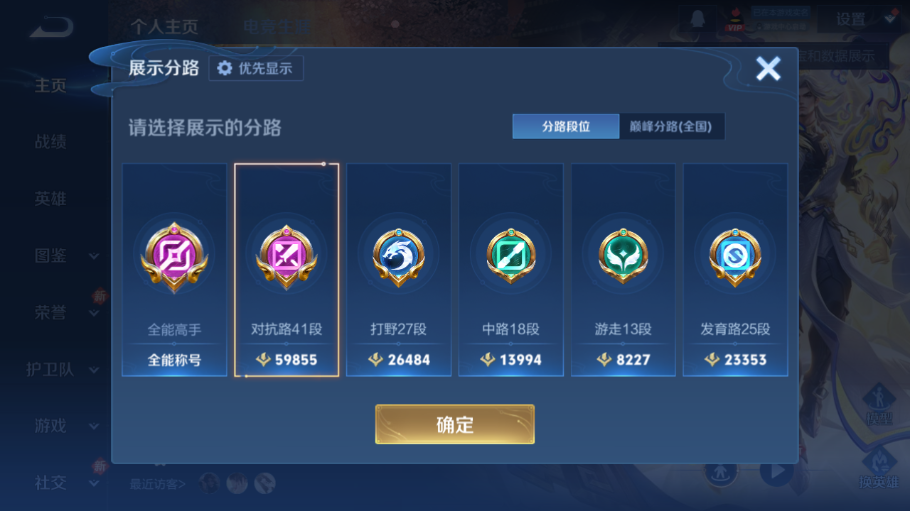Open the 个人主页 tab

164,27
